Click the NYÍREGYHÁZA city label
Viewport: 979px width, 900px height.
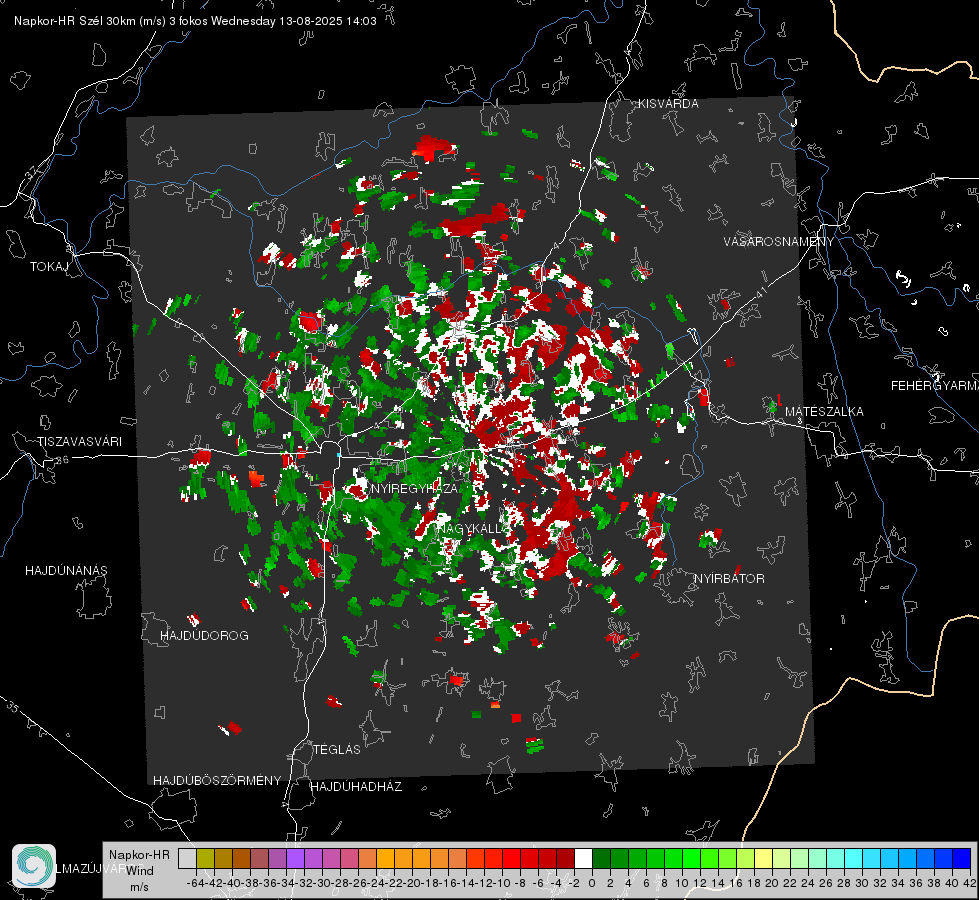(414, 488)
